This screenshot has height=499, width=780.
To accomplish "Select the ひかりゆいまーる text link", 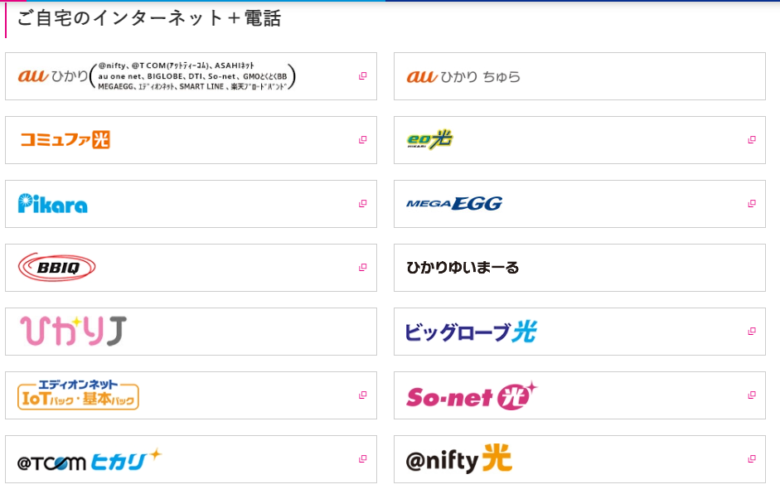I will tap(463, 268).
